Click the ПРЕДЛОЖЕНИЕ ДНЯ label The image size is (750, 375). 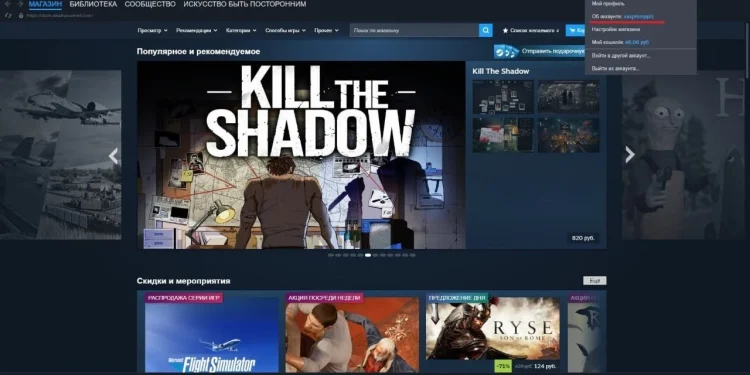click(457, 298)
